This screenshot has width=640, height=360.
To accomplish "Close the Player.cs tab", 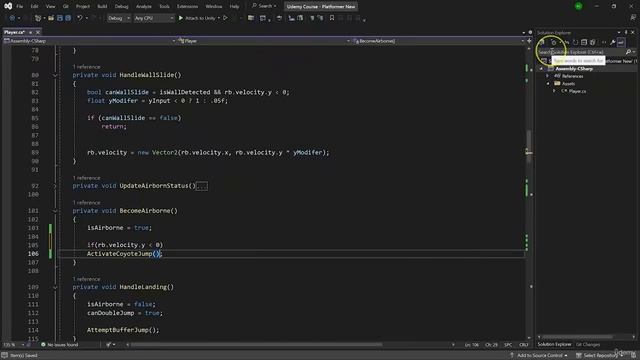I will click(38, 32).
